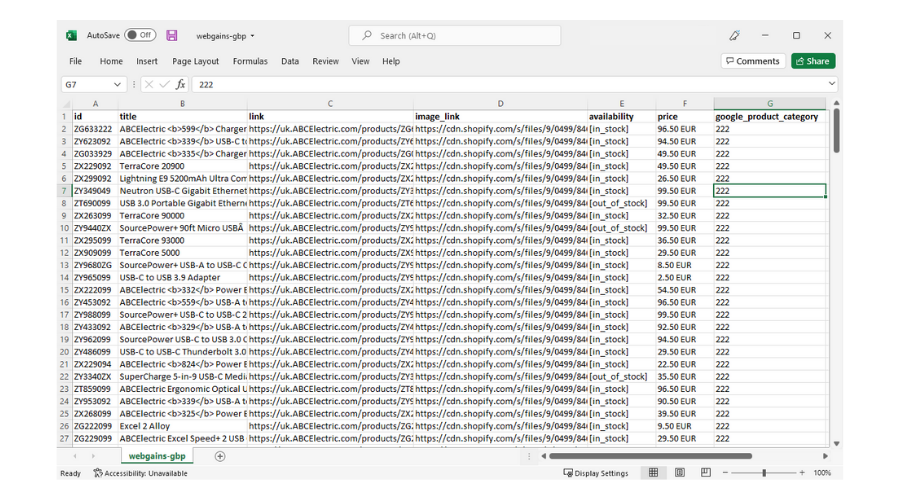Select column B header
This screenshot has height=500, width=900.
[x=183, y=104]
